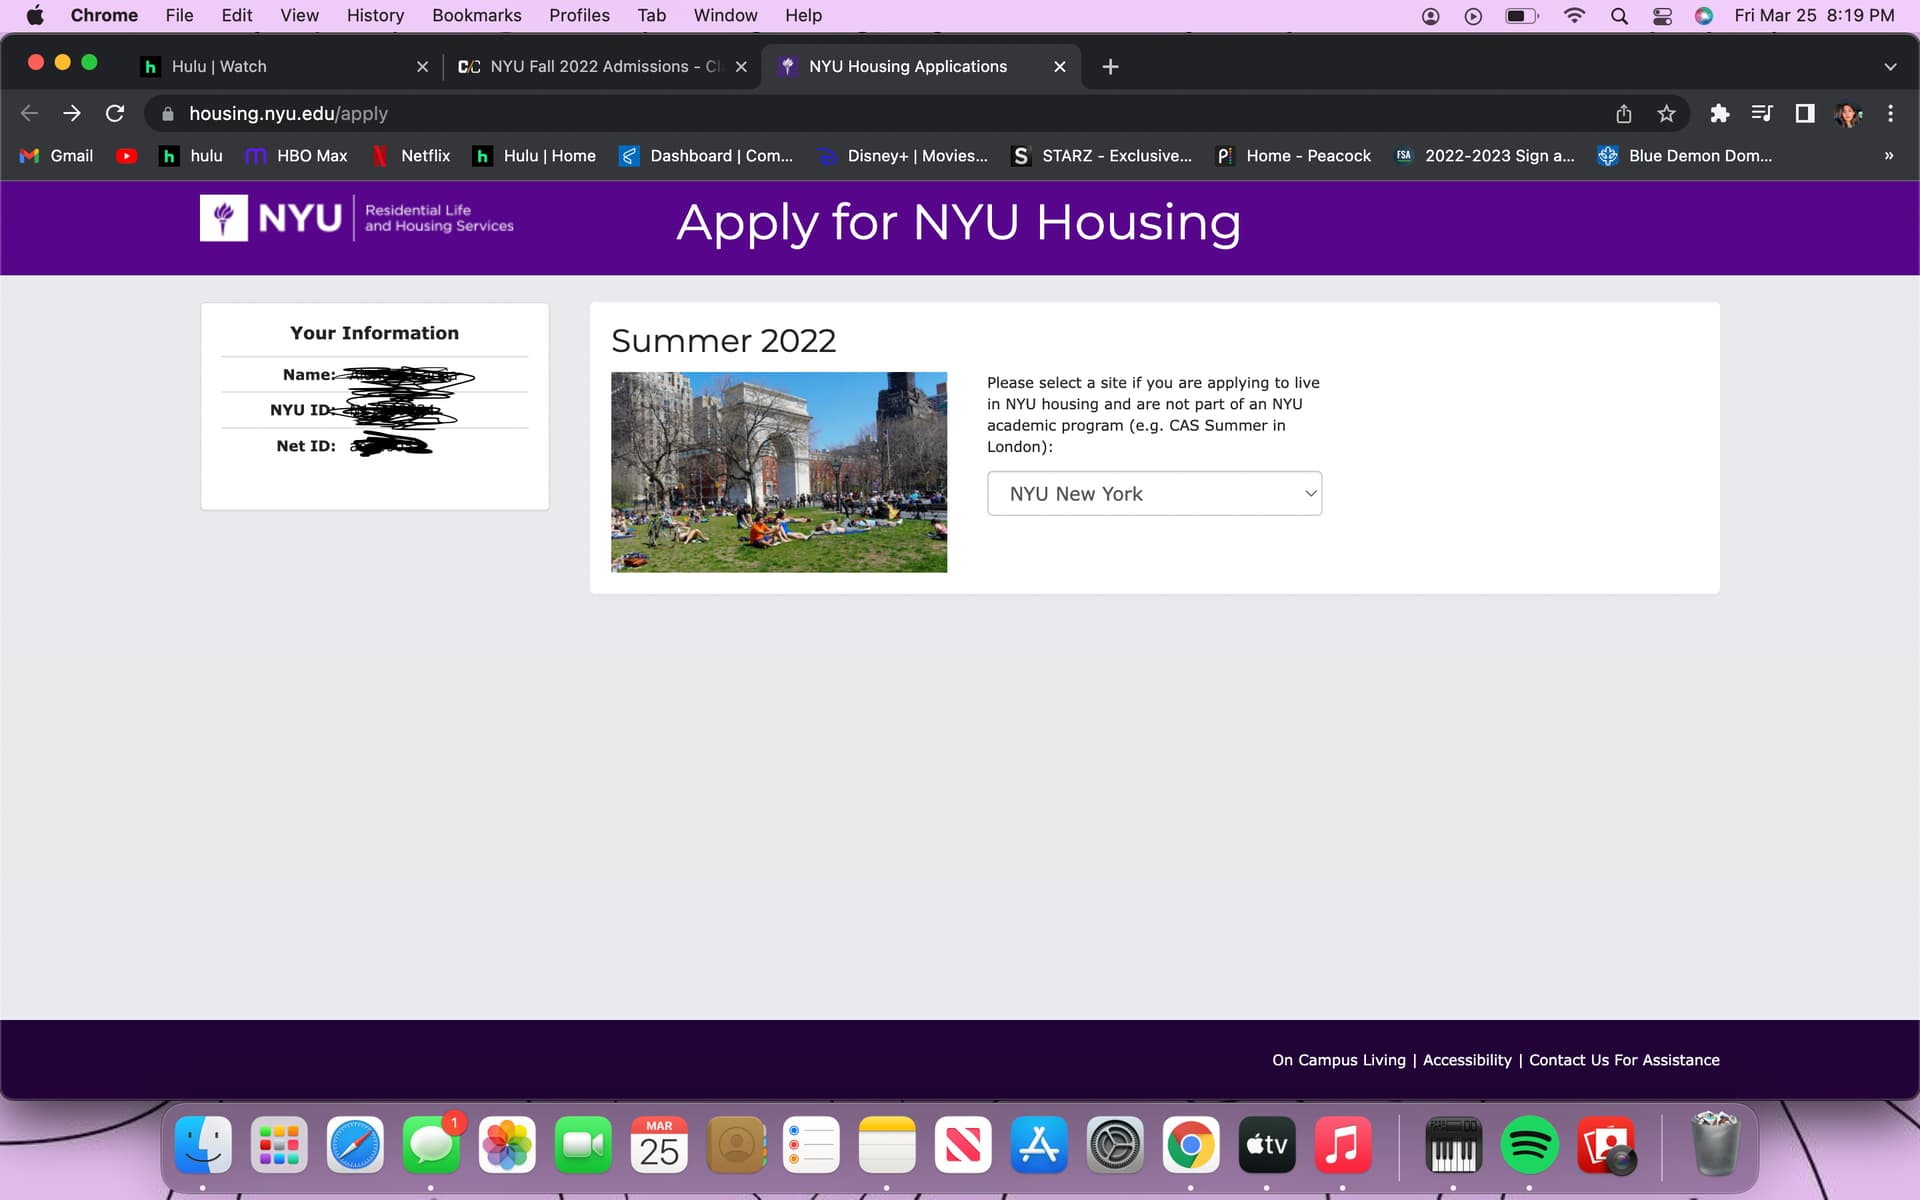This screenshot has height=1200, width=1920.
Task: Open the Chrome side panel icon
Action: click(1804, 114)
